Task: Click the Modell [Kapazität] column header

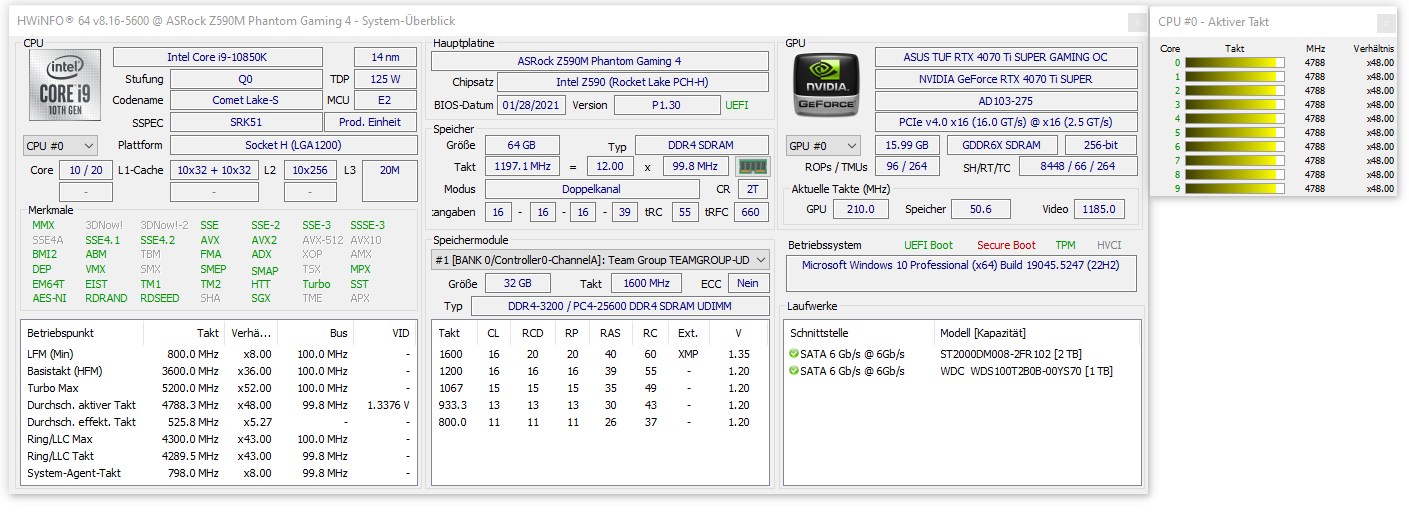Action: 1036,333
